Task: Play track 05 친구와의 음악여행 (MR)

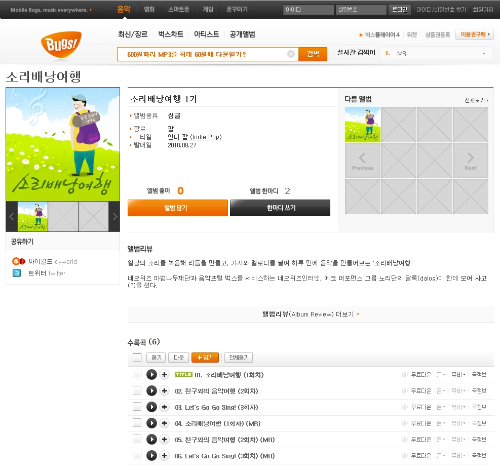Action: pos(152,440)
